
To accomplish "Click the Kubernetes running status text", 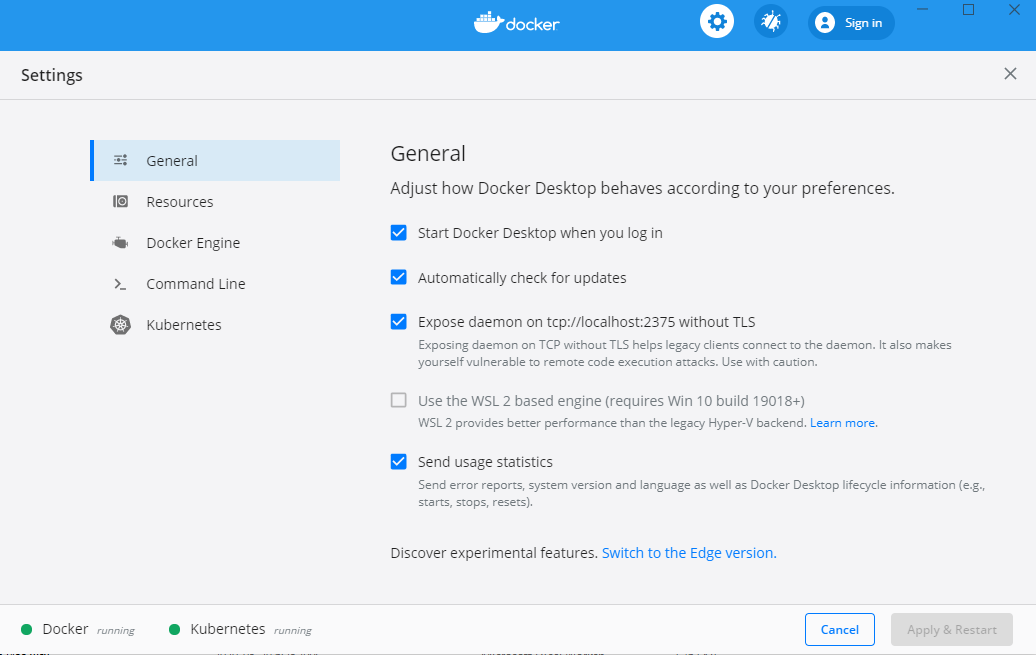I will click(293, 631).
